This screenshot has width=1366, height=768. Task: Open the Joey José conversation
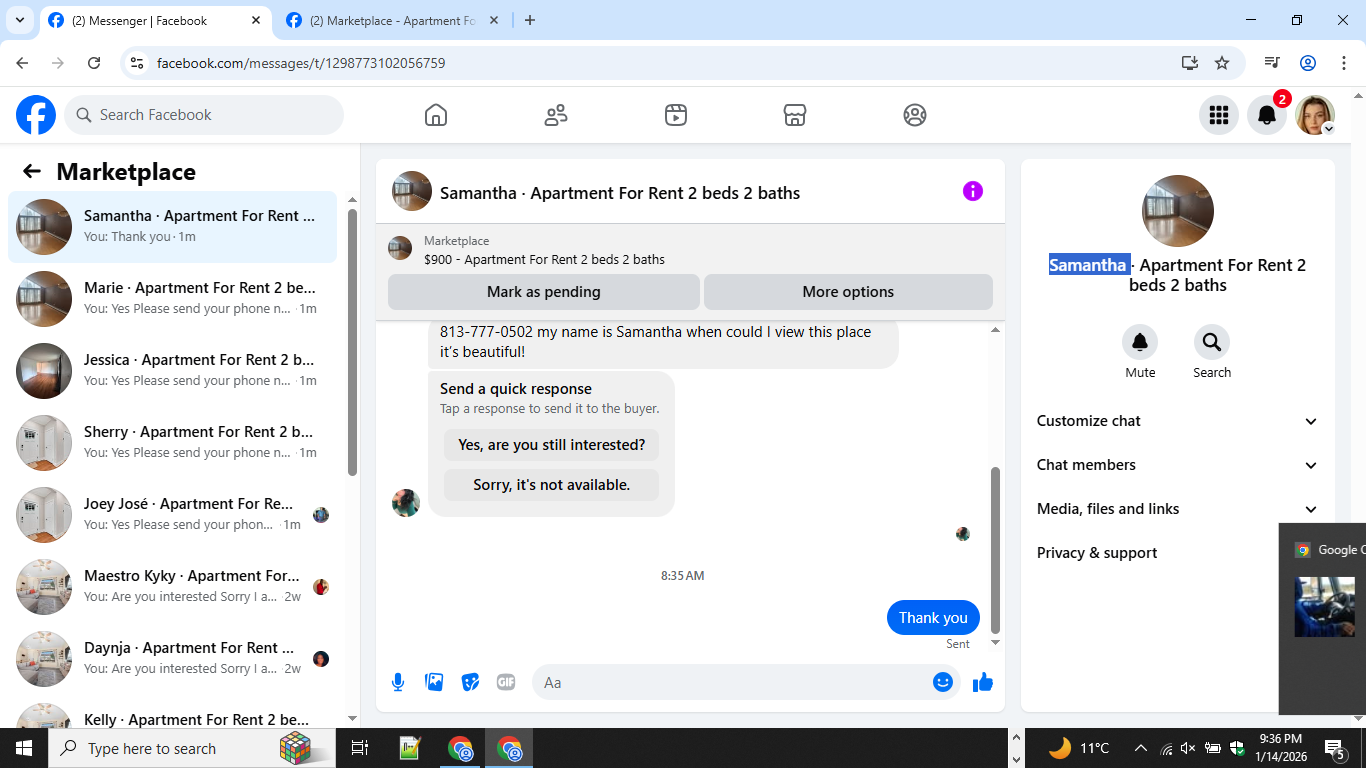click(x=173, y=515)
